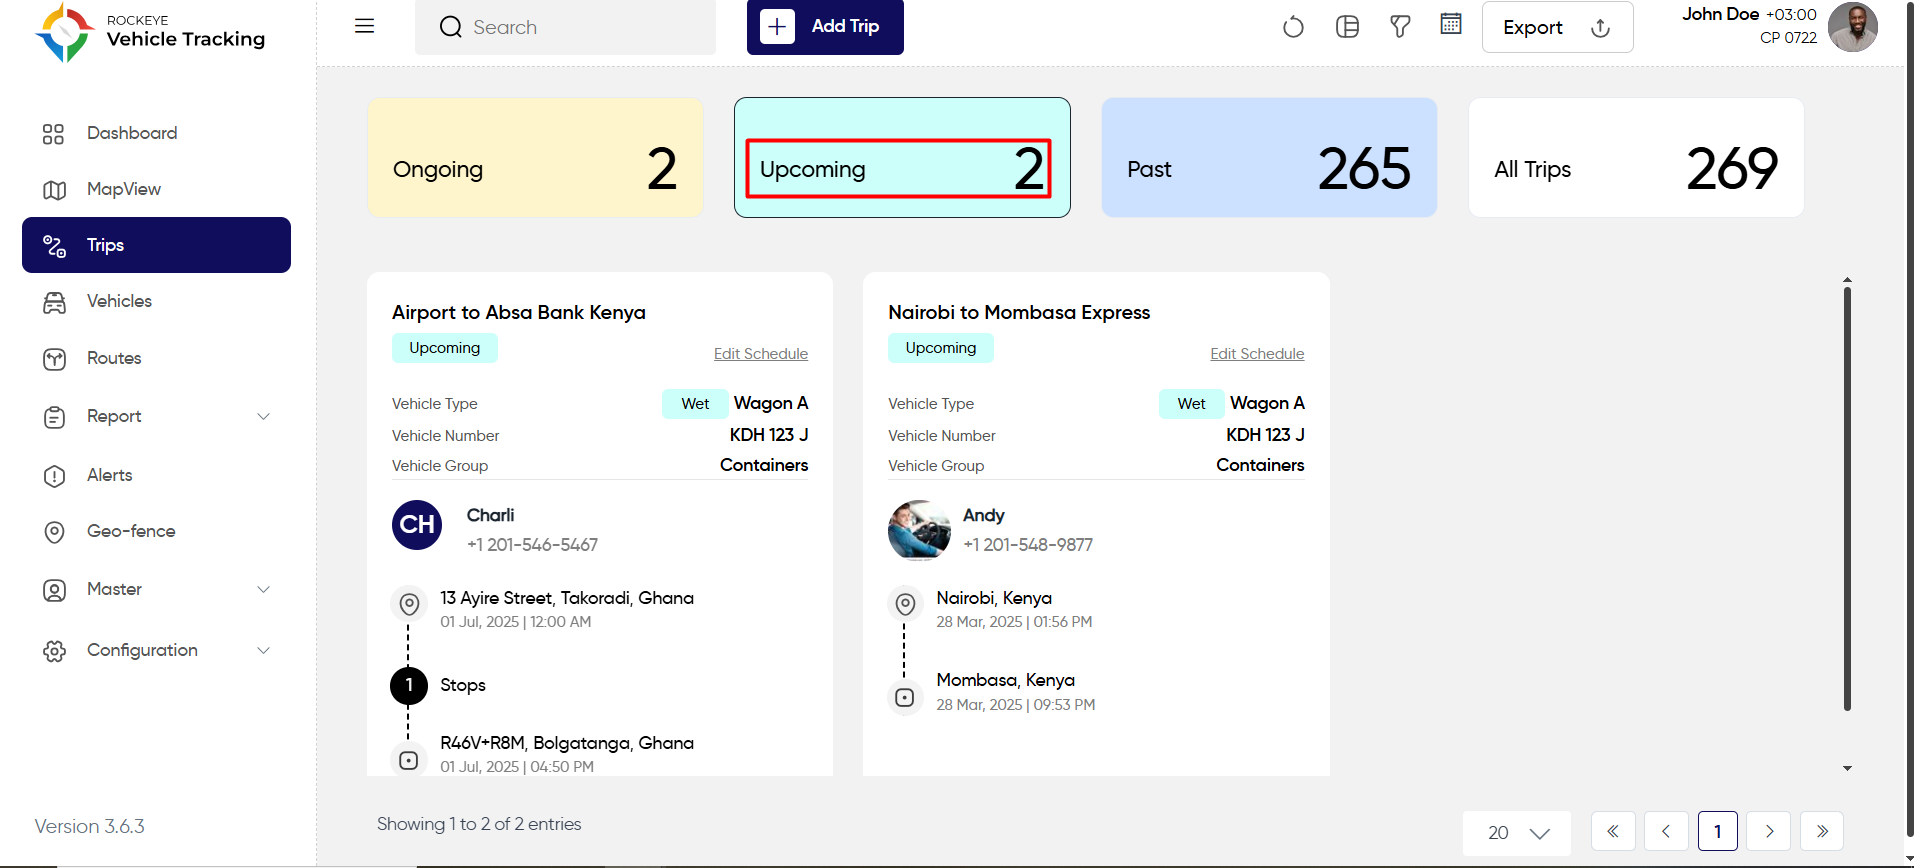Click John Doe's profile avatar

click(1853, 27)
